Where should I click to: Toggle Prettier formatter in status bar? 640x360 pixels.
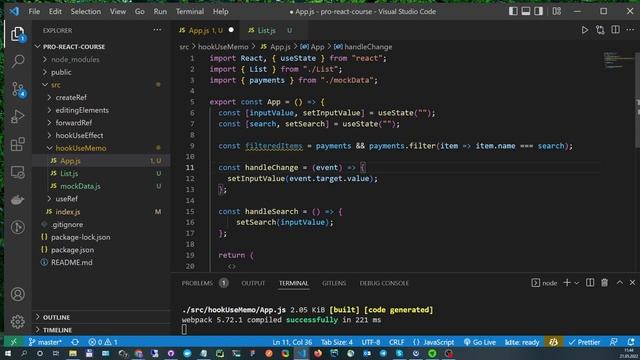point(584,342)
